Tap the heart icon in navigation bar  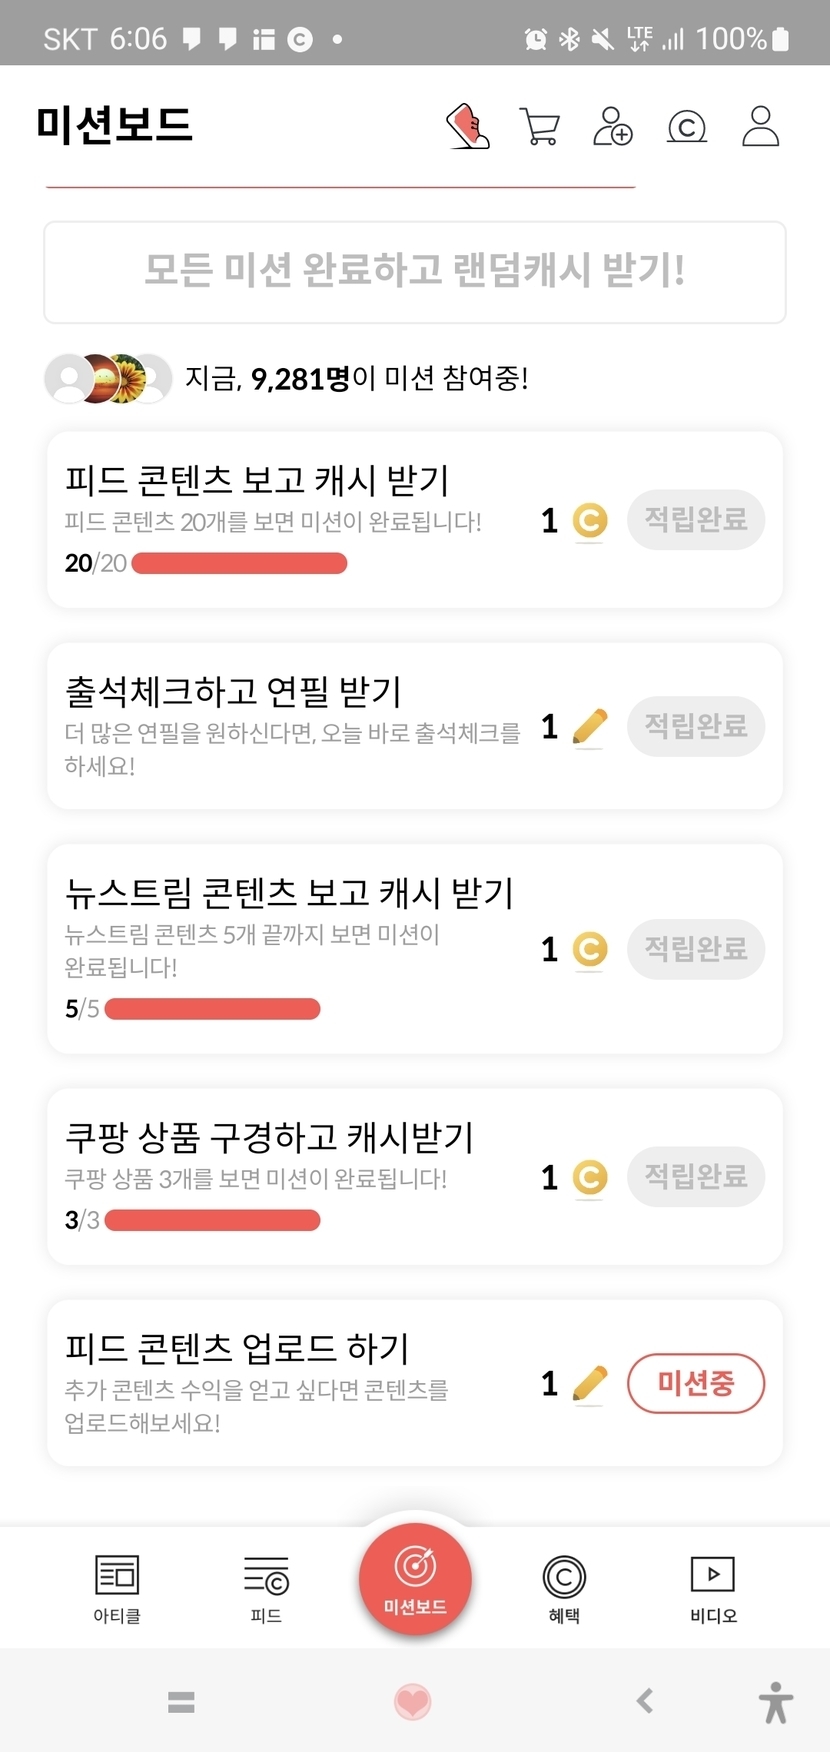[x=413, y=1701]
